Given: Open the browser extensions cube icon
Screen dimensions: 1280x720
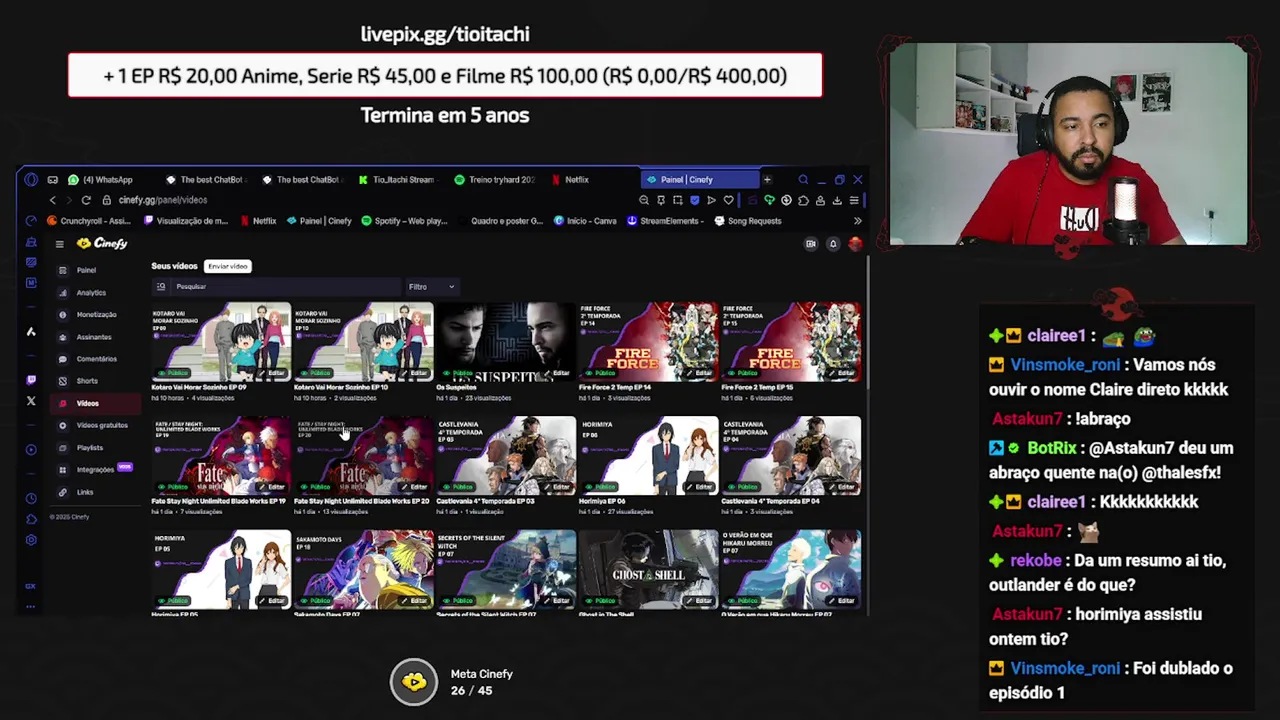Looking at the screenshot, I should tap(803, 200).
